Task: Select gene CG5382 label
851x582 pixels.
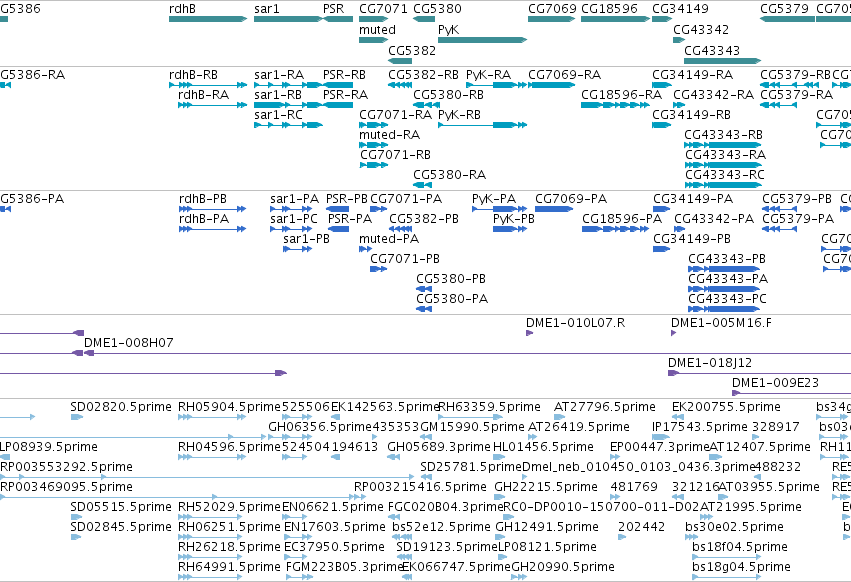Action: pyautogui.click(x=412, y=50)
